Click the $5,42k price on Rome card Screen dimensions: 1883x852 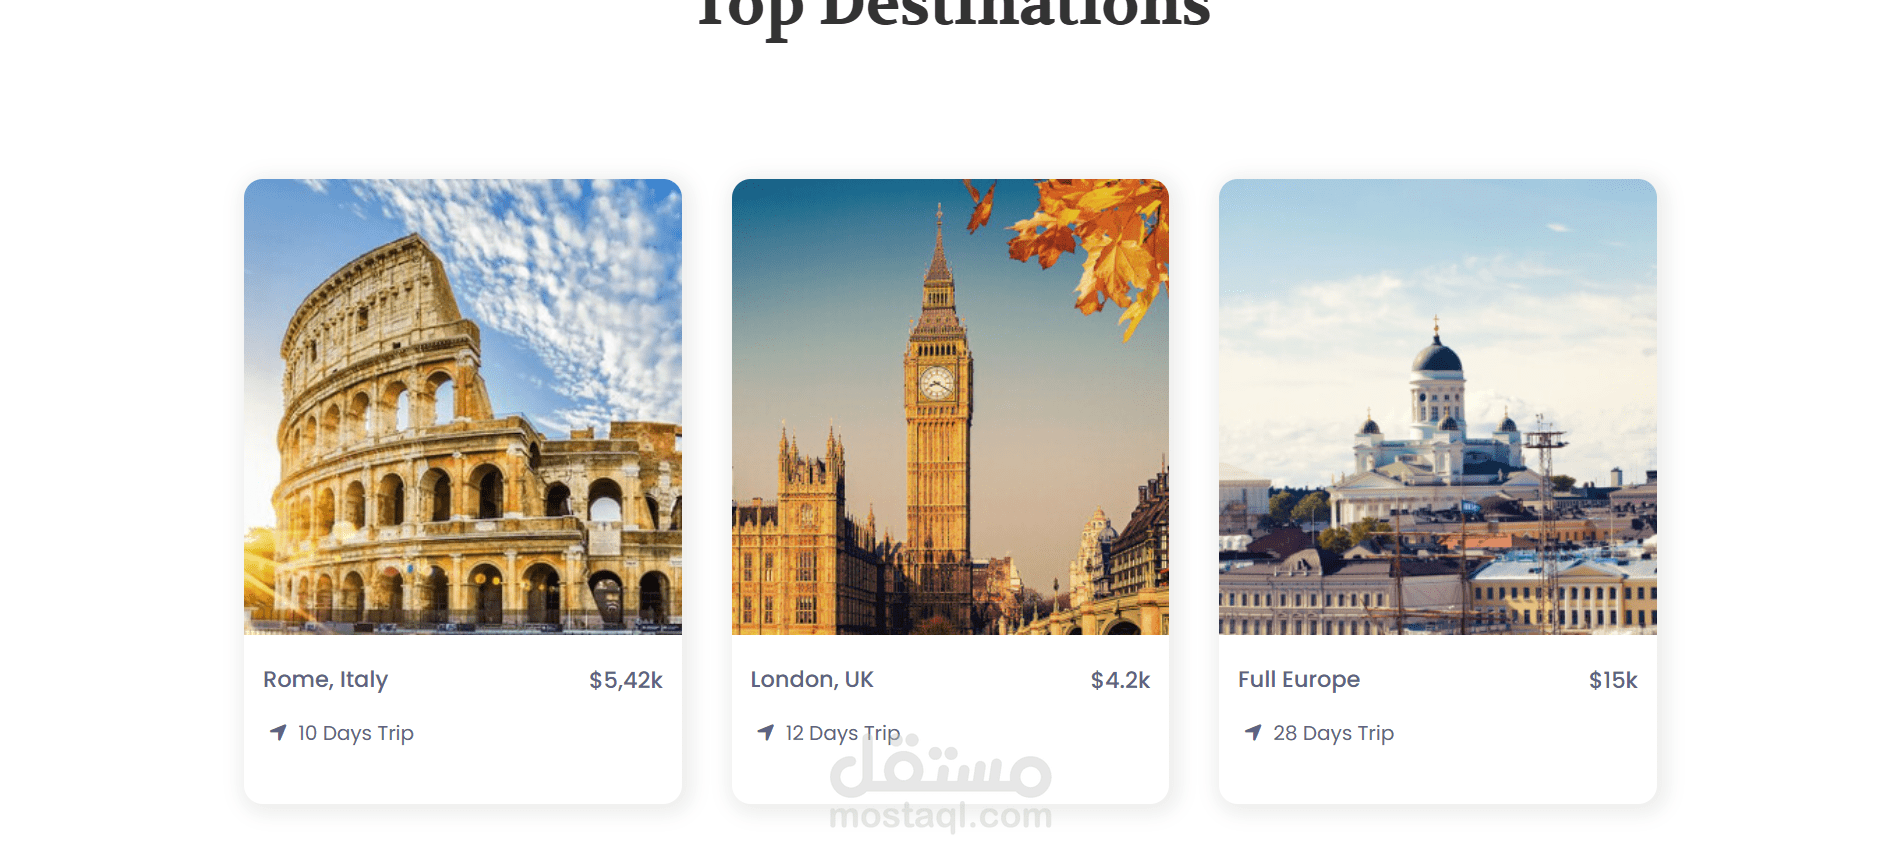626,681
